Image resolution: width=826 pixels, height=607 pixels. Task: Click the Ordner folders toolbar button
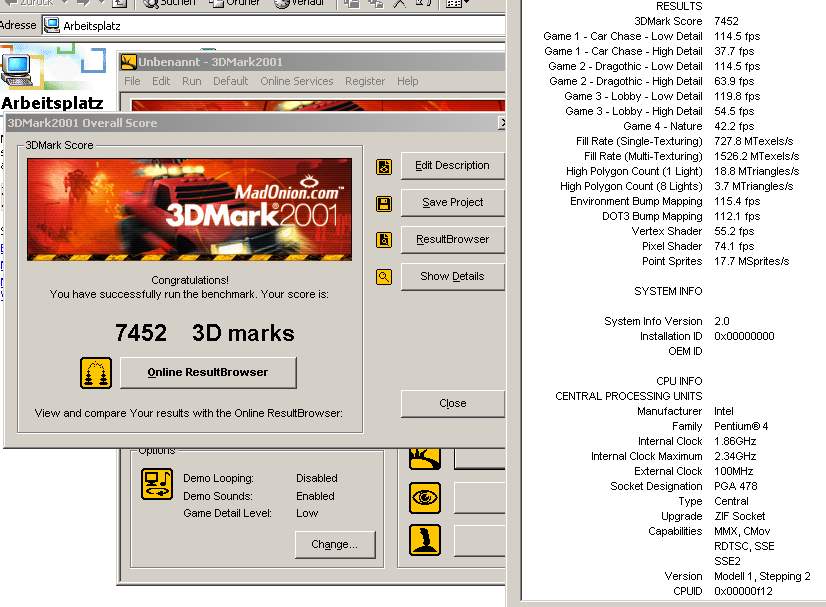point(234,3)
